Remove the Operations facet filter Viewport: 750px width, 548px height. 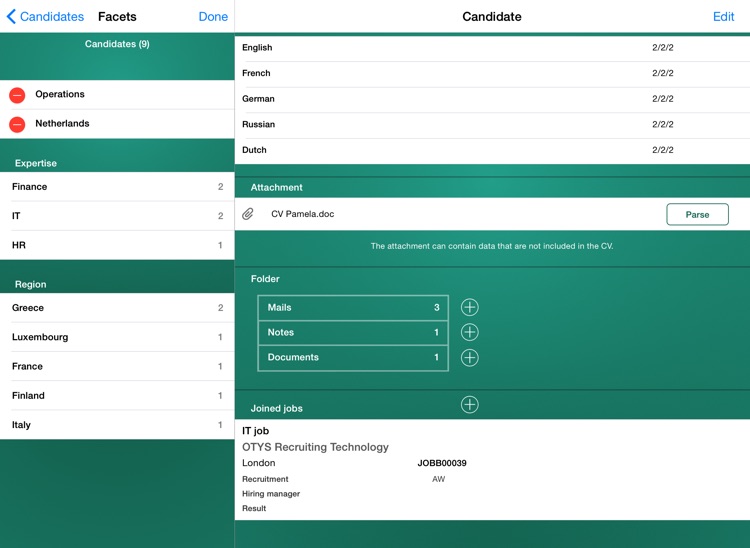(x=18, y=95)
